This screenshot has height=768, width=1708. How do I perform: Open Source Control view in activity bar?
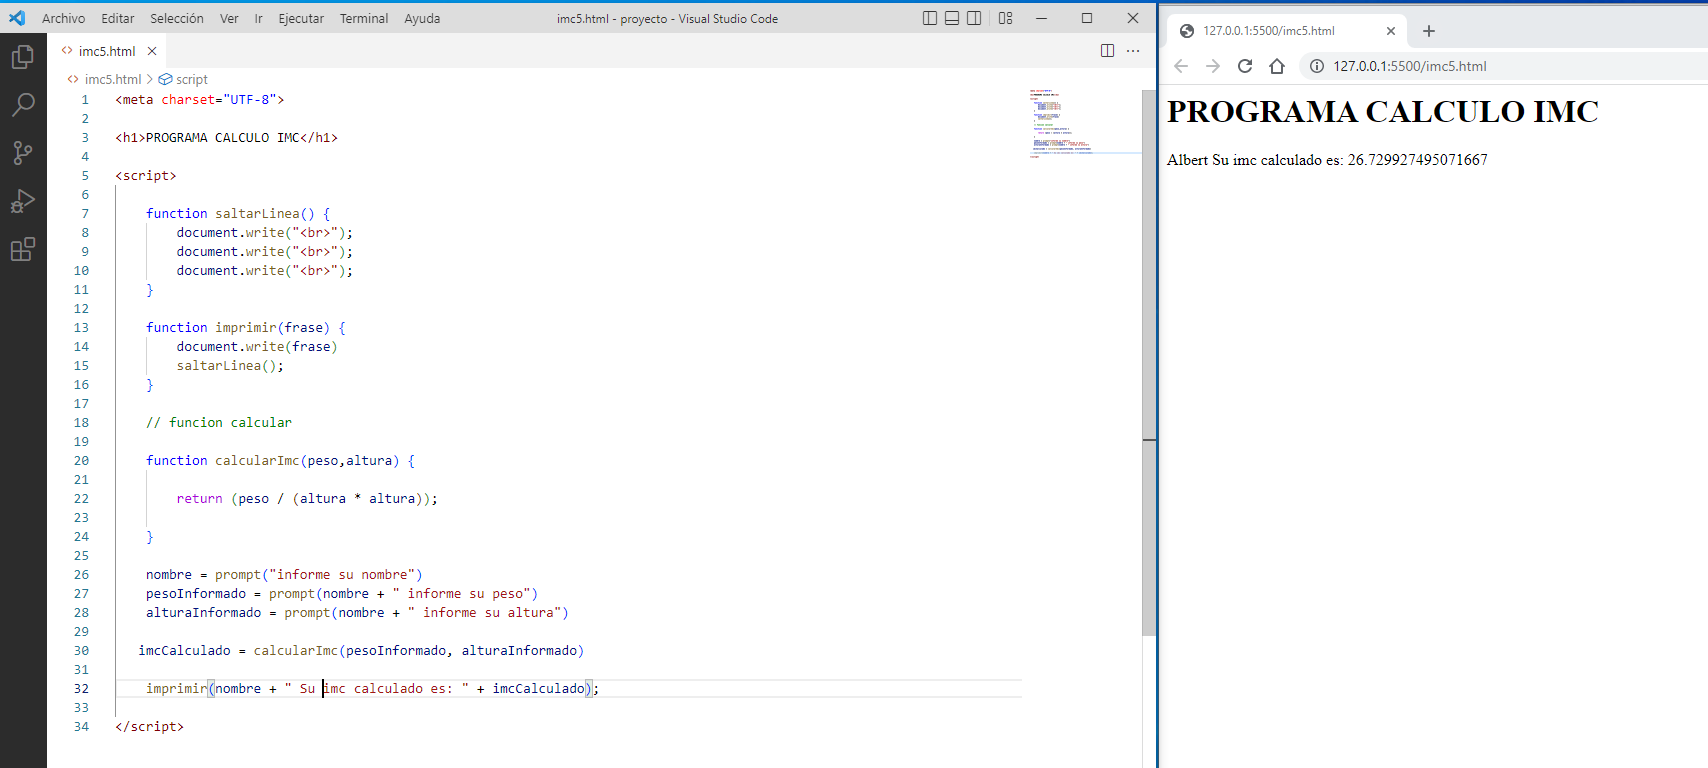[x=22, y=152]
